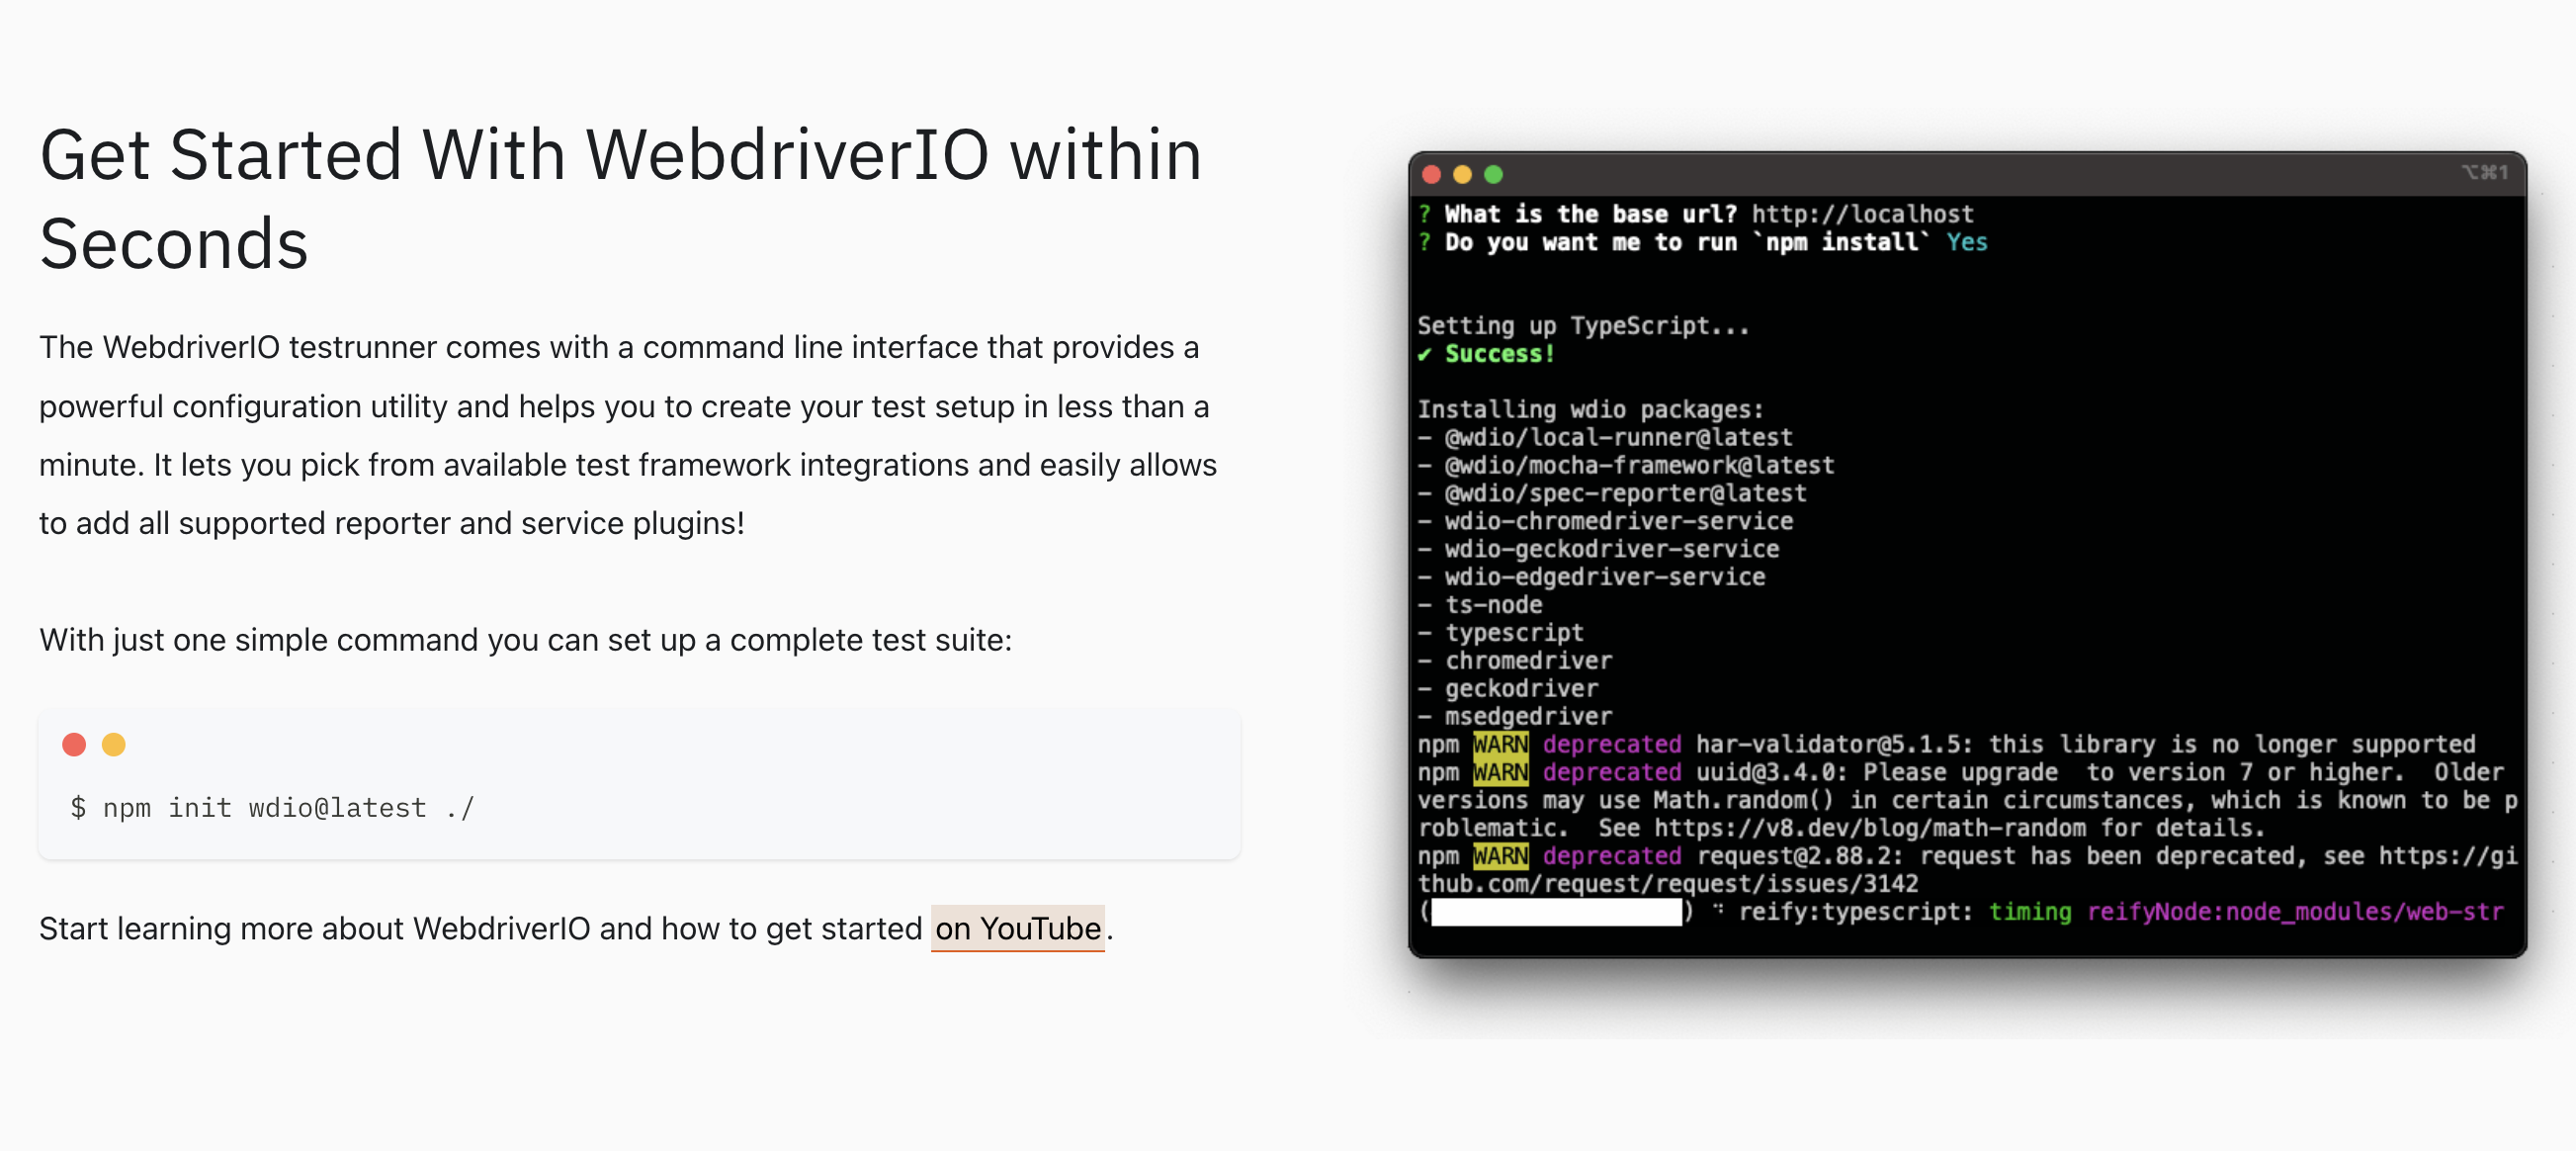
Task: Click the deprecated label for har-validator
Action: pyautogui.click(x=1611, y=744)
